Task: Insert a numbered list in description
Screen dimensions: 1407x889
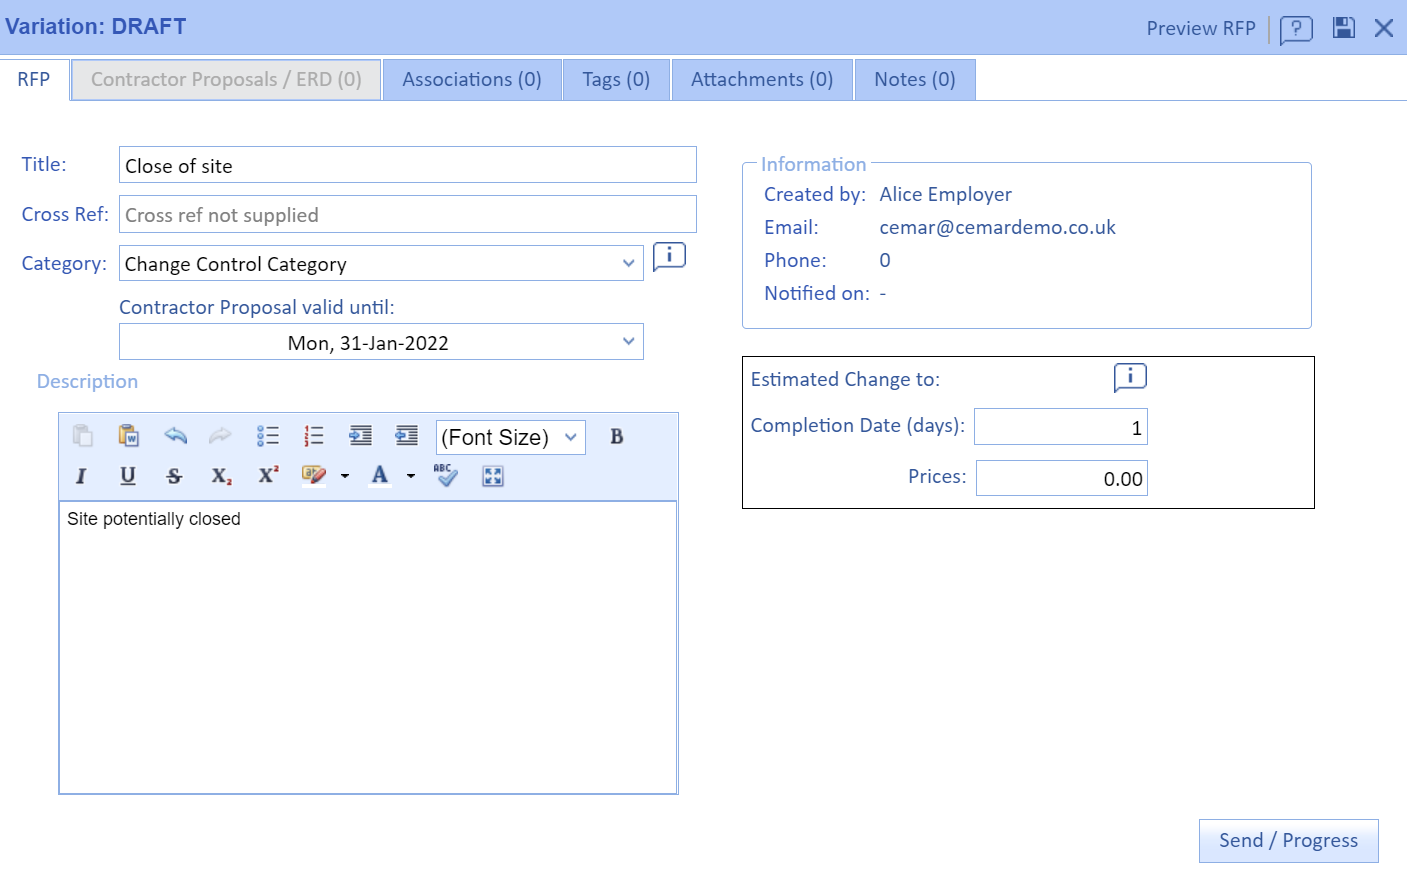Action: point(314,436)
